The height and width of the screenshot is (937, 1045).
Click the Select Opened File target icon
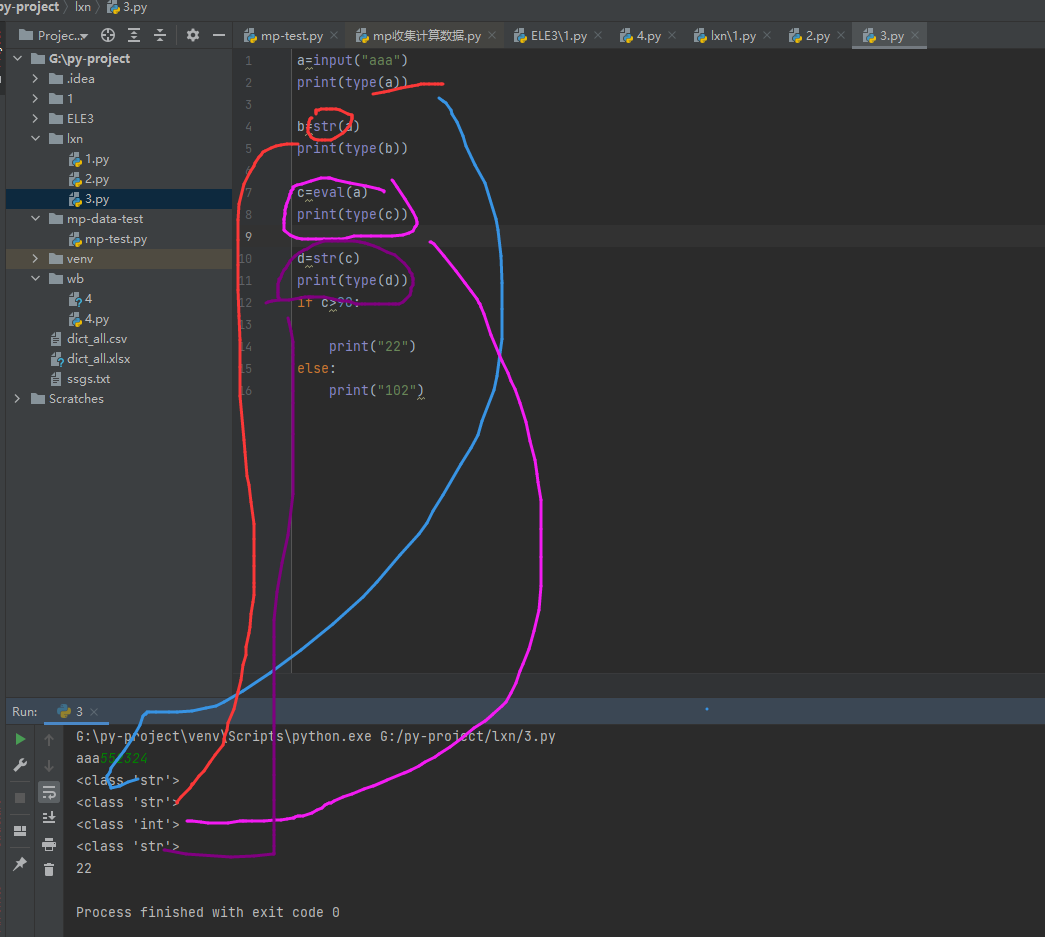[x=108, y=35]
